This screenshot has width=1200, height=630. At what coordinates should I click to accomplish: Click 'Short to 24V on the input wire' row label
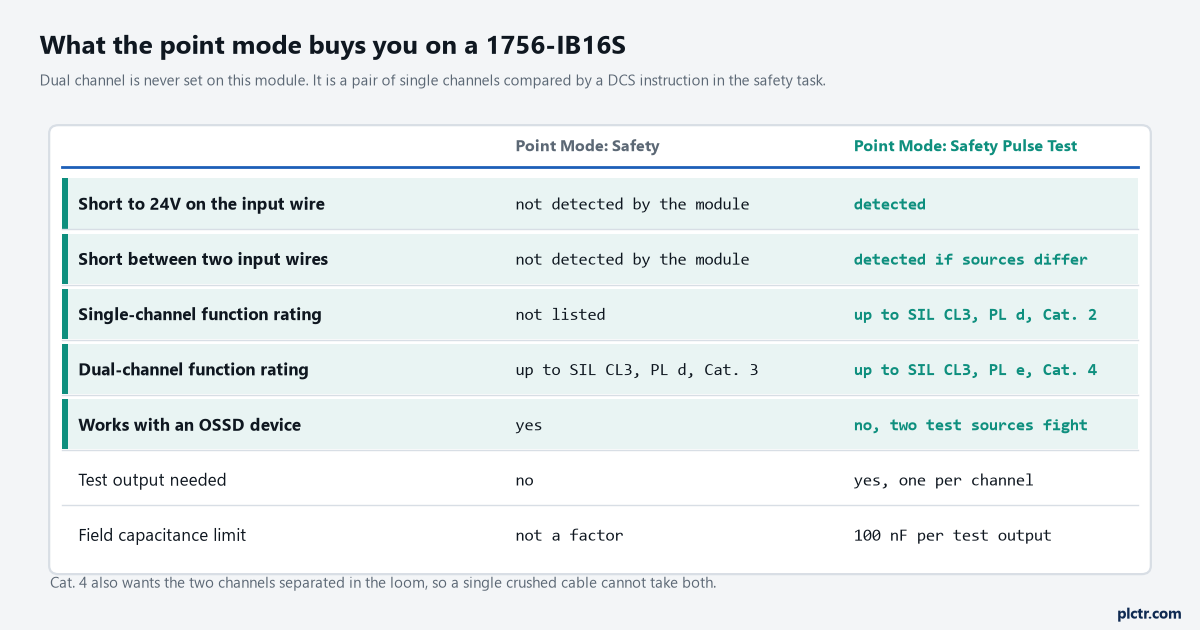[201, 204]
